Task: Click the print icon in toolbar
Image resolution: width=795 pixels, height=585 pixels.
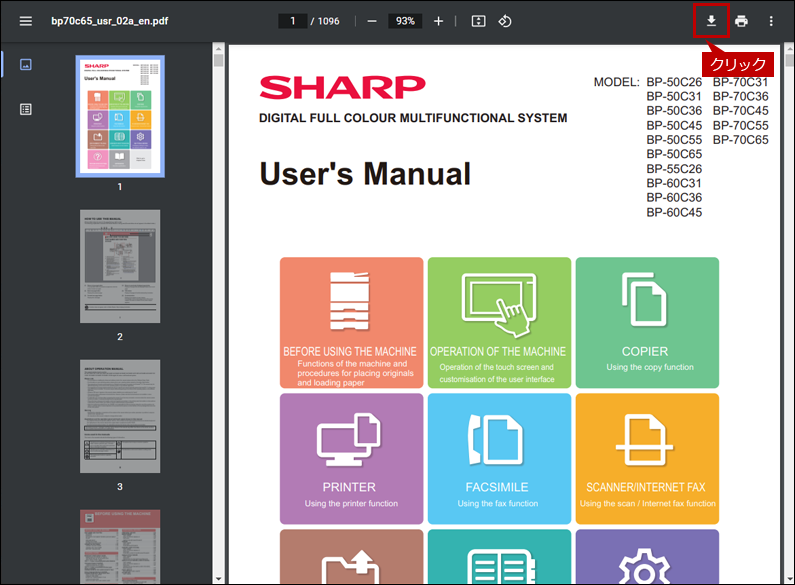Action: [741, 21]
